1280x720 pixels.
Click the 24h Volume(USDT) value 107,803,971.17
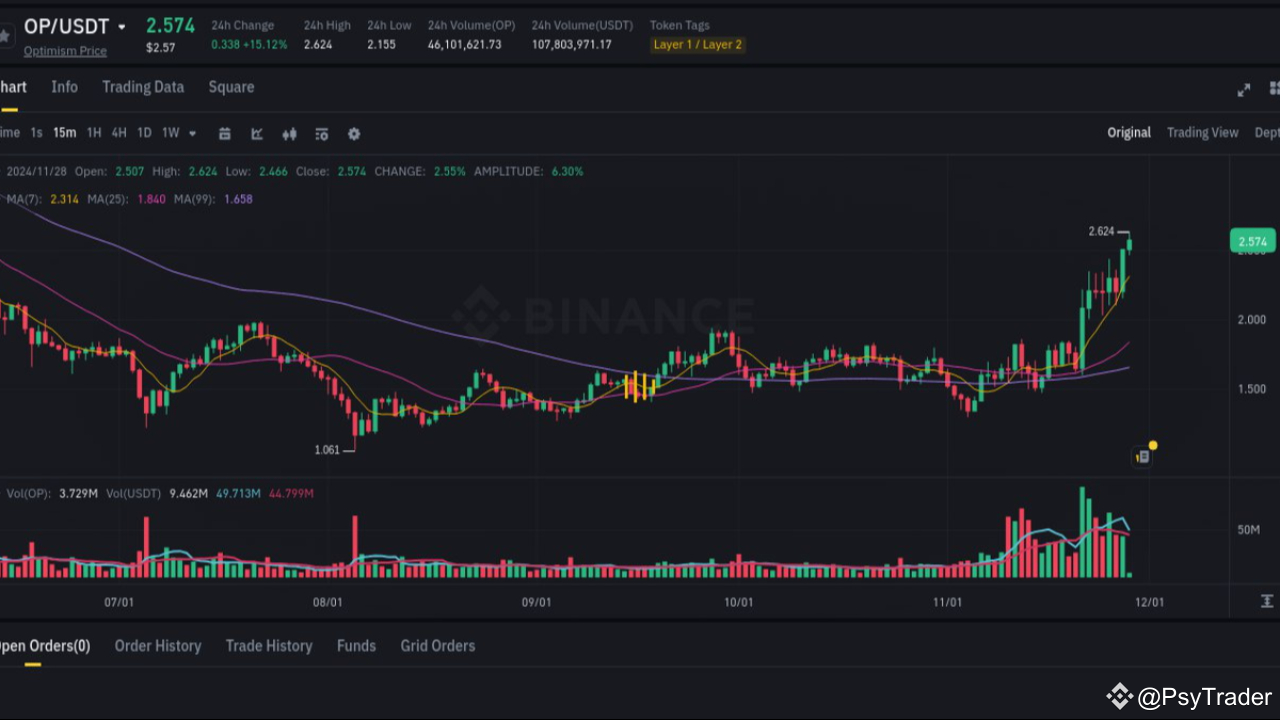tap(571, 45)
